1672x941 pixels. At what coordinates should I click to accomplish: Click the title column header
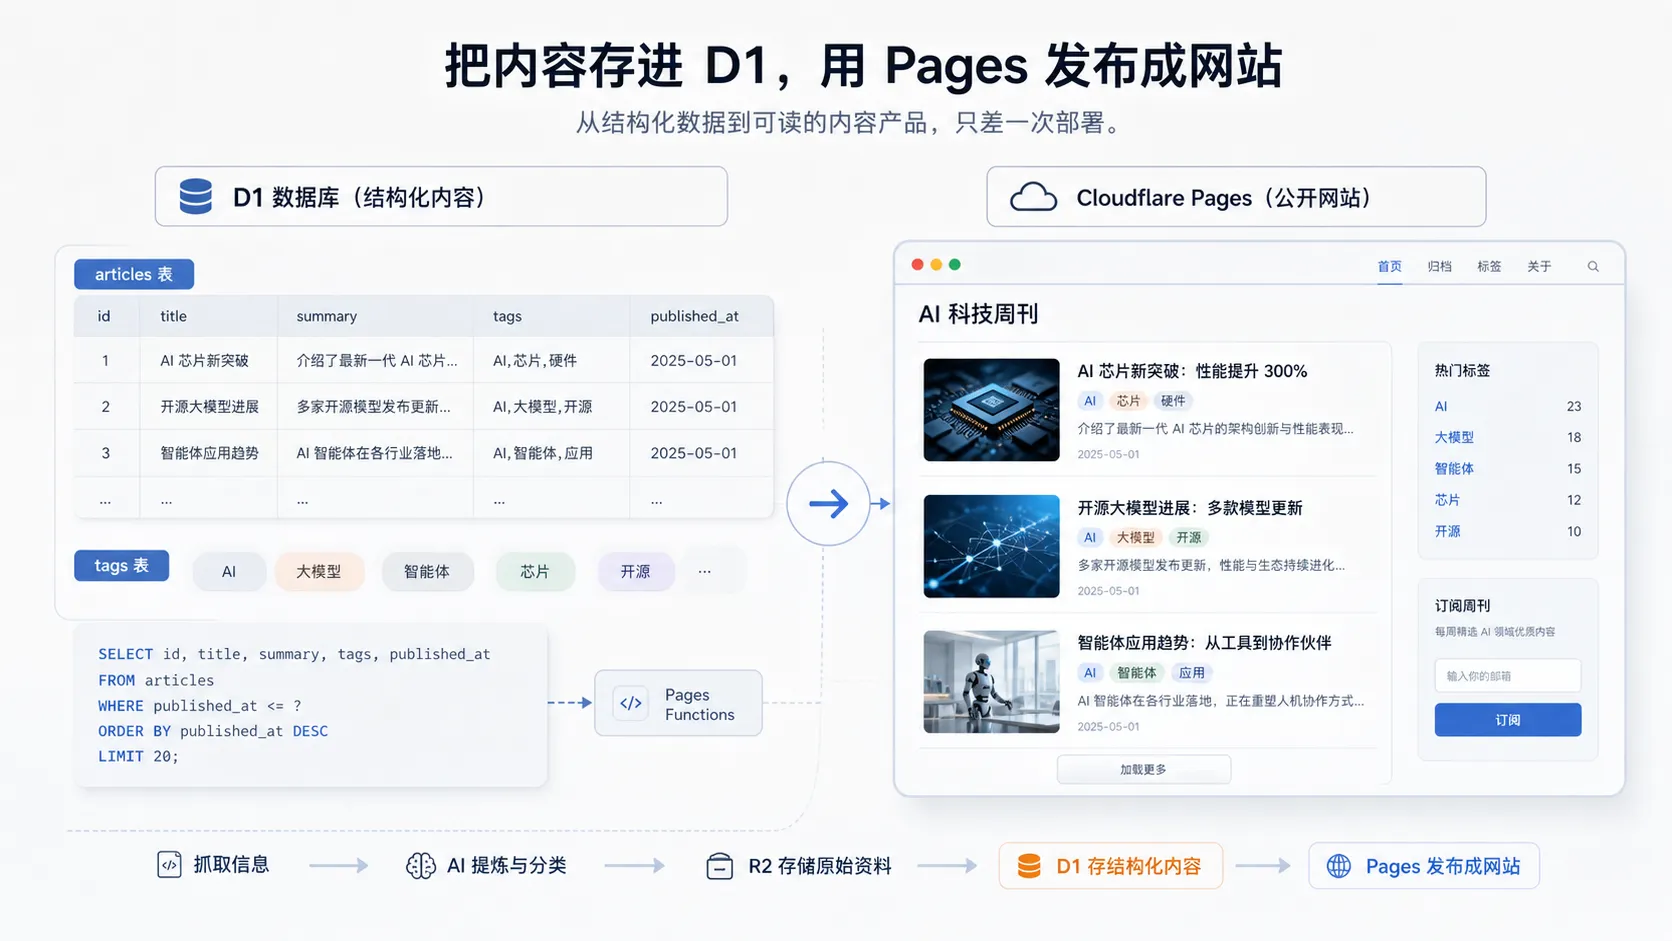[x=173, y=316]
